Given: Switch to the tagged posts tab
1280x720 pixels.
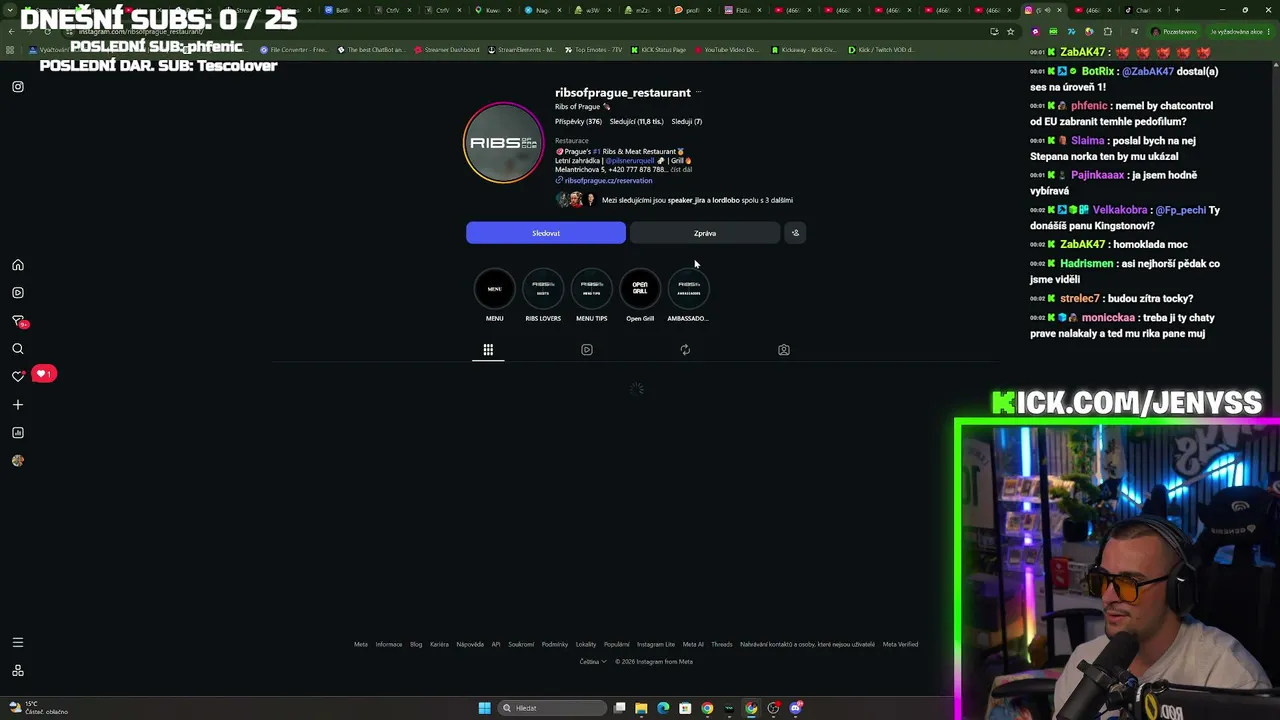Looking at the screenshot, I should (784, 350).
